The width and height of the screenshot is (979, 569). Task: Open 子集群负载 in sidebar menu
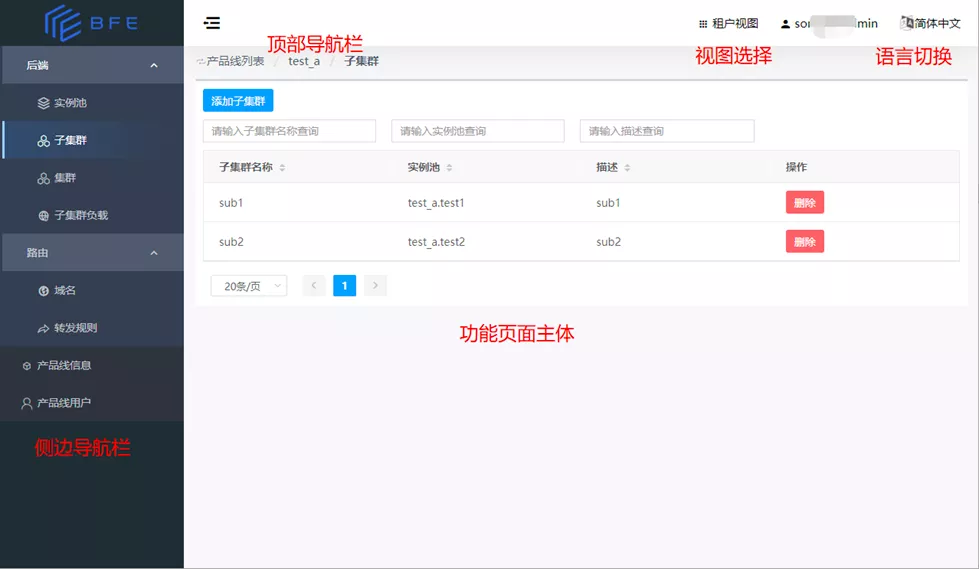tap(92, 215)
